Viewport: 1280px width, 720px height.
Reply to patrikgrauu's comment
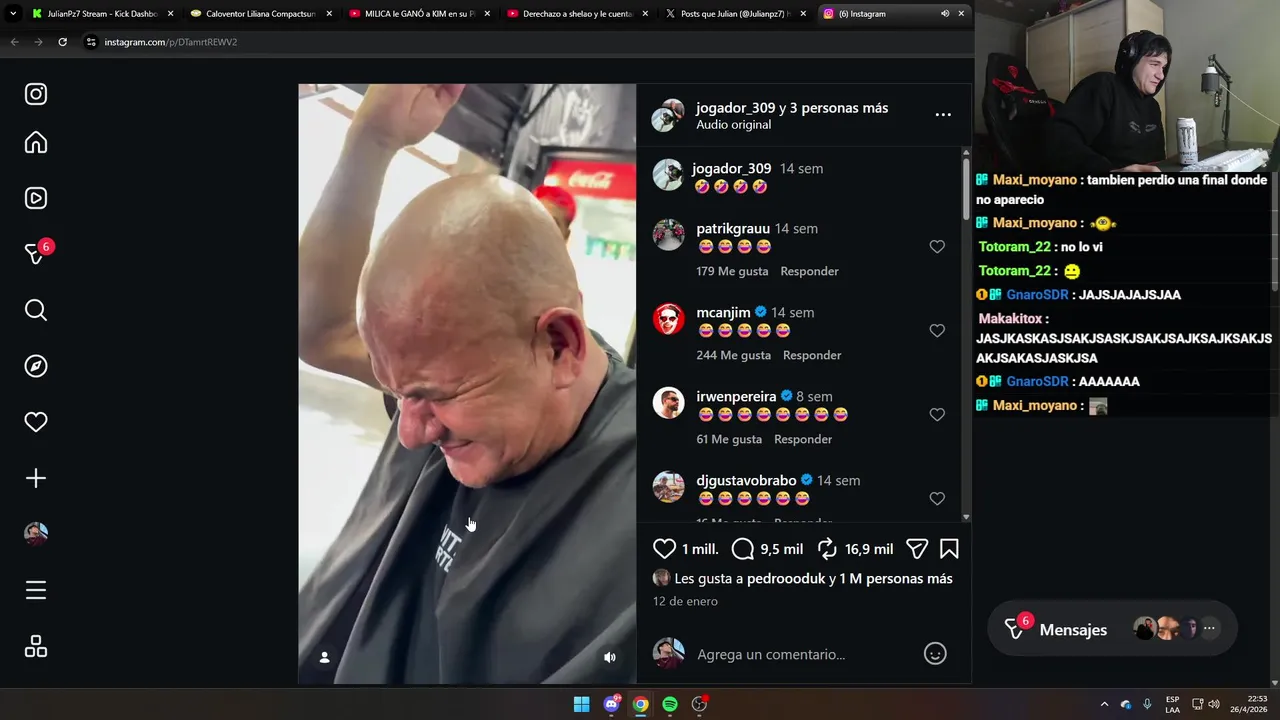tap(809, 271)
